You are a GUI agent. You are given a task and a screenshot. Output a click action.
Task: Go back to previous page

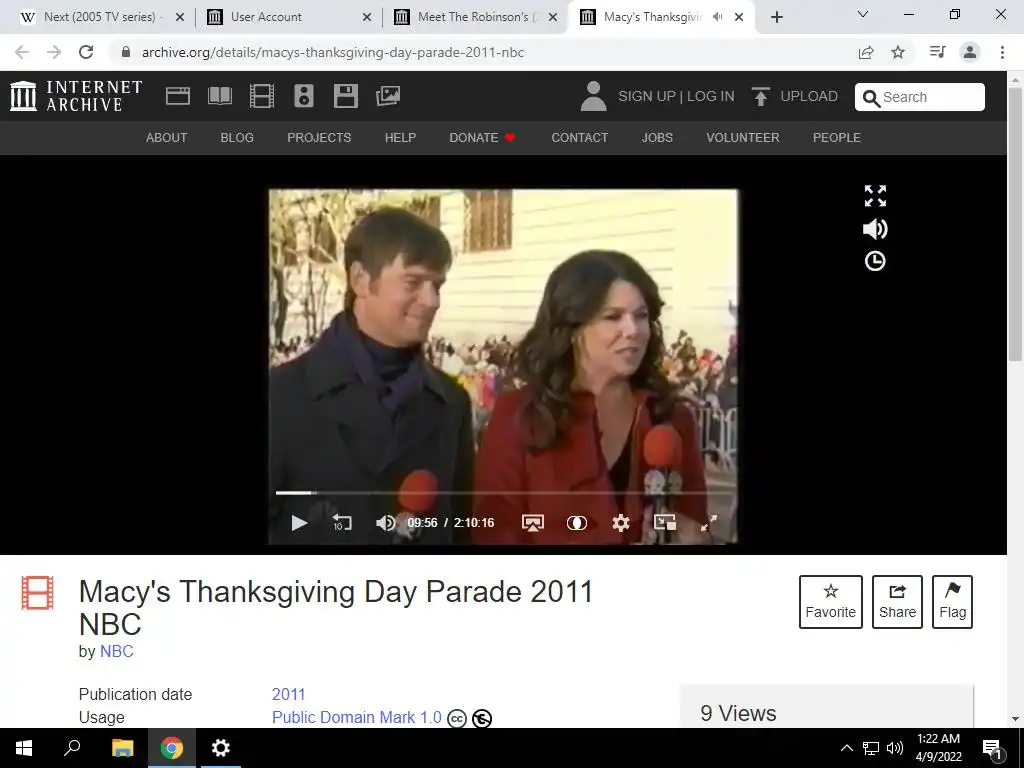22,52
